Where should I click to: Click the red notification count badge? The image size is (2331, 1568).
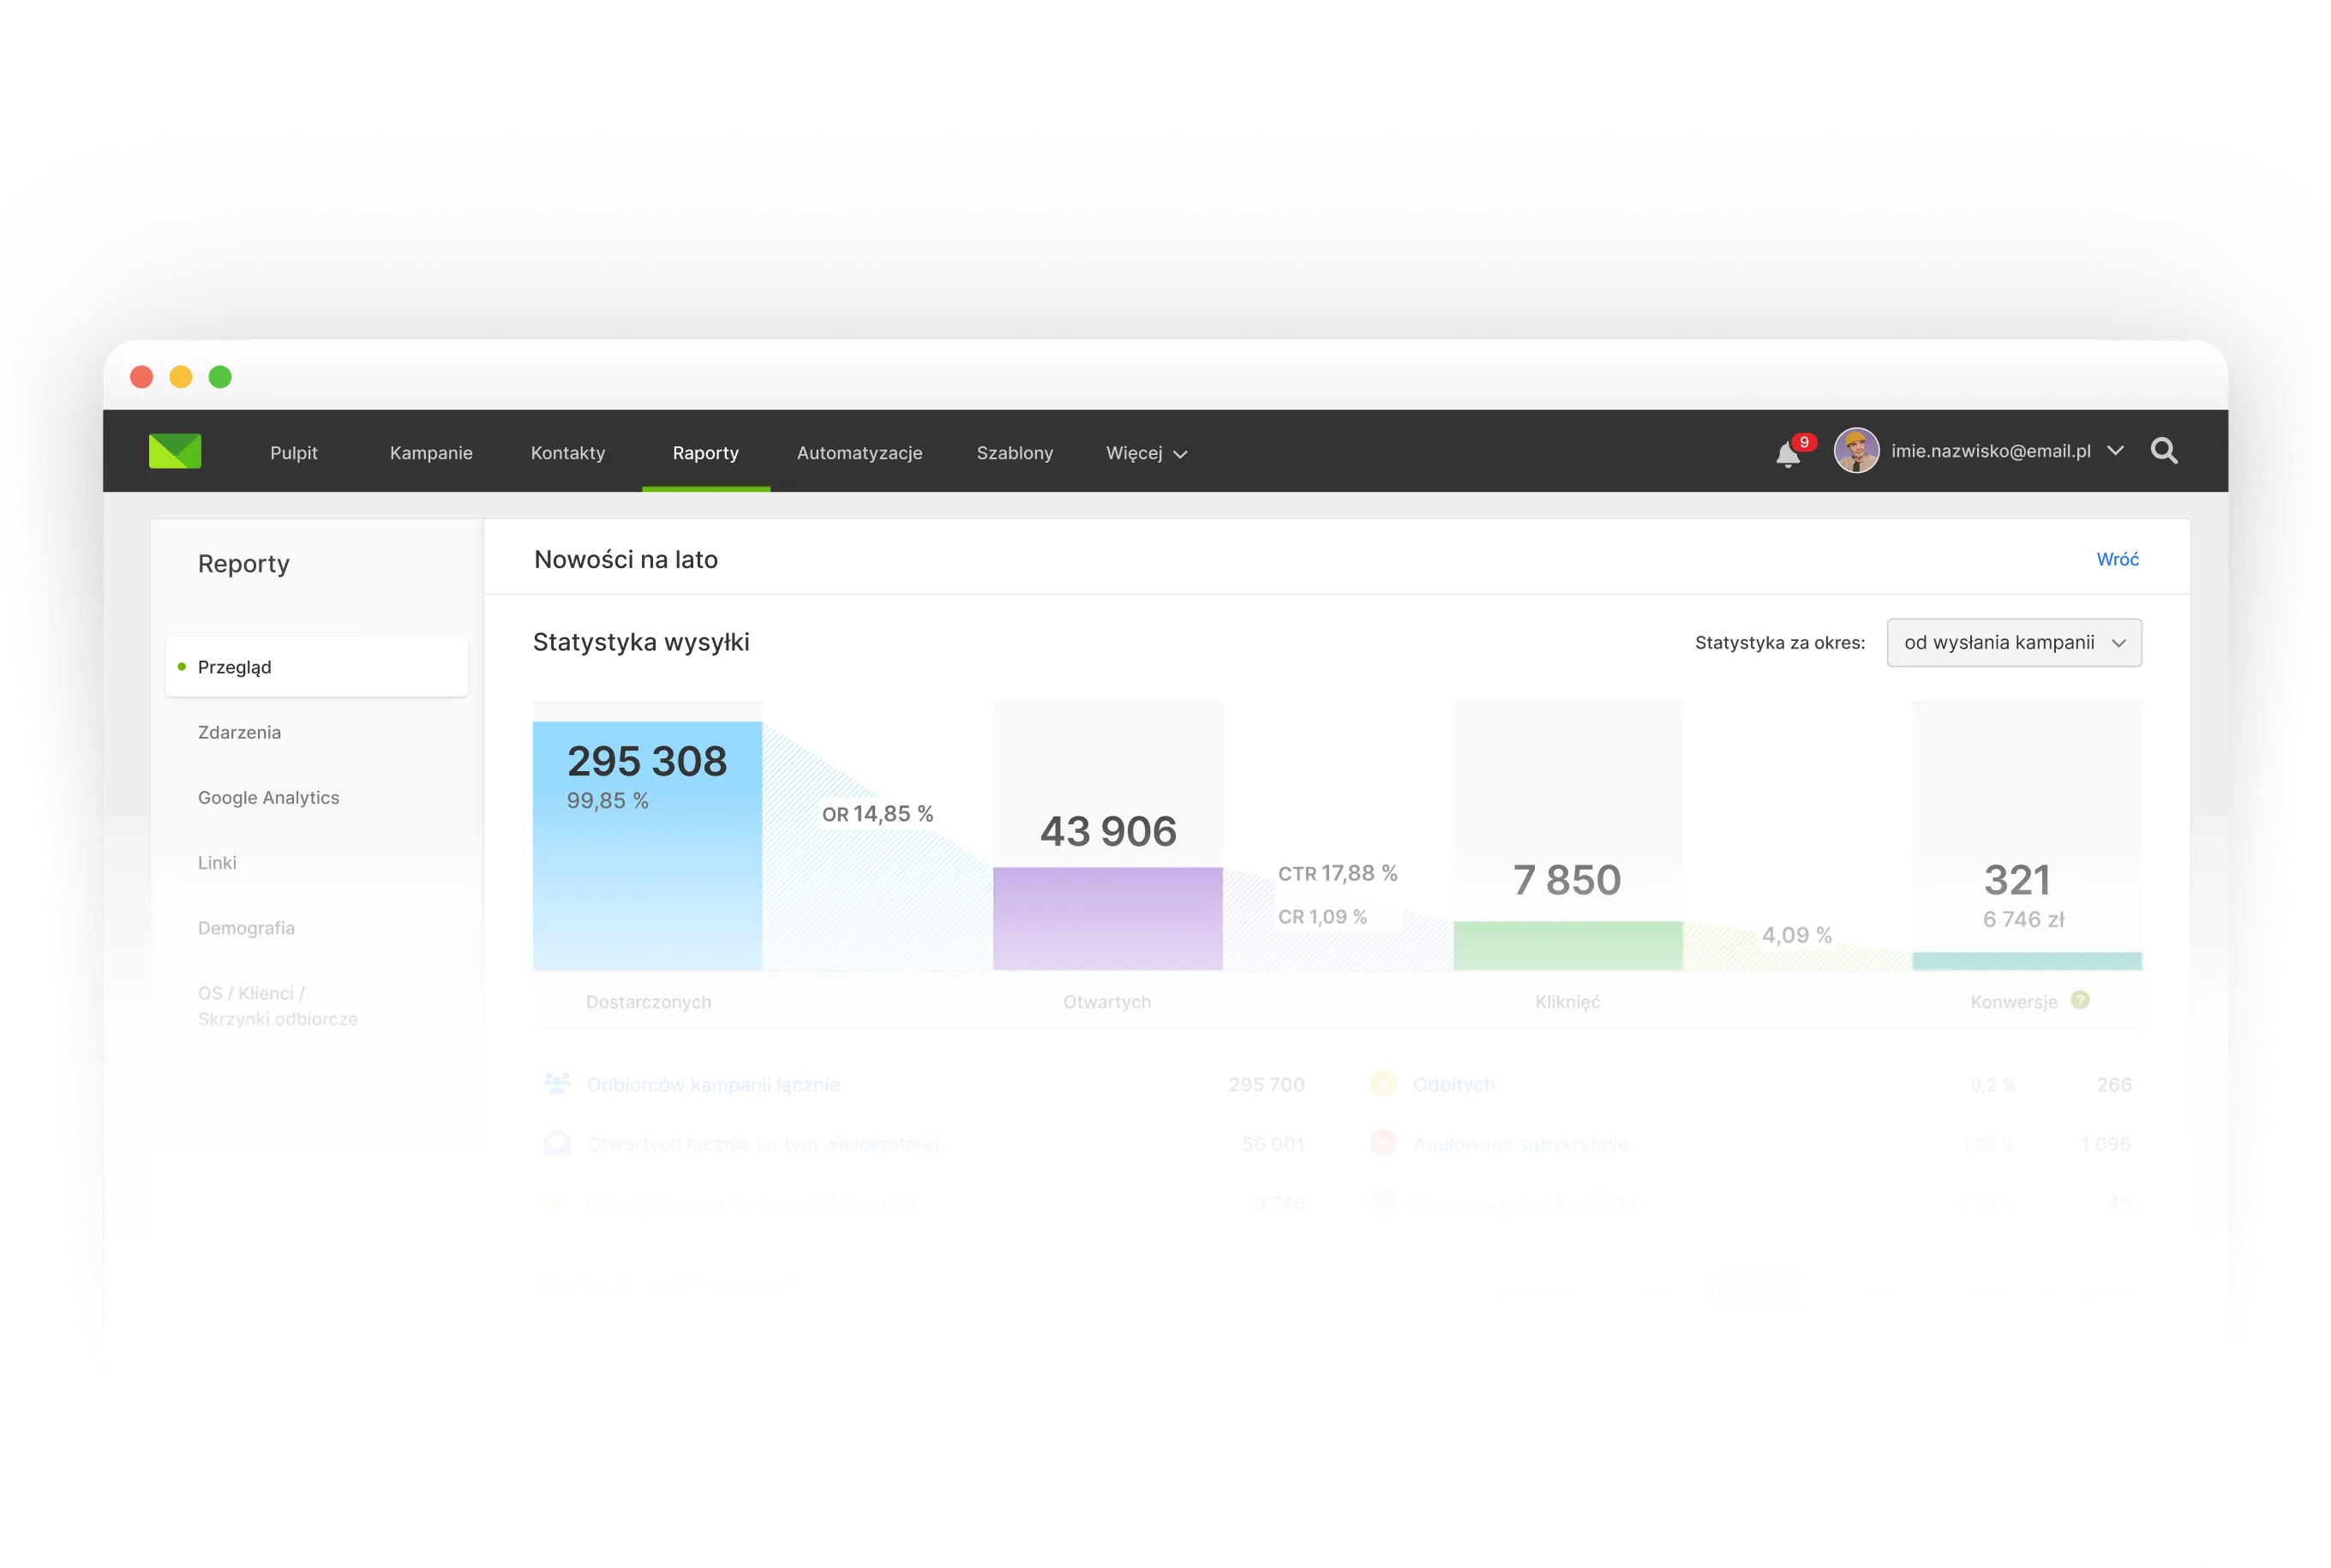coord(1804,442)
